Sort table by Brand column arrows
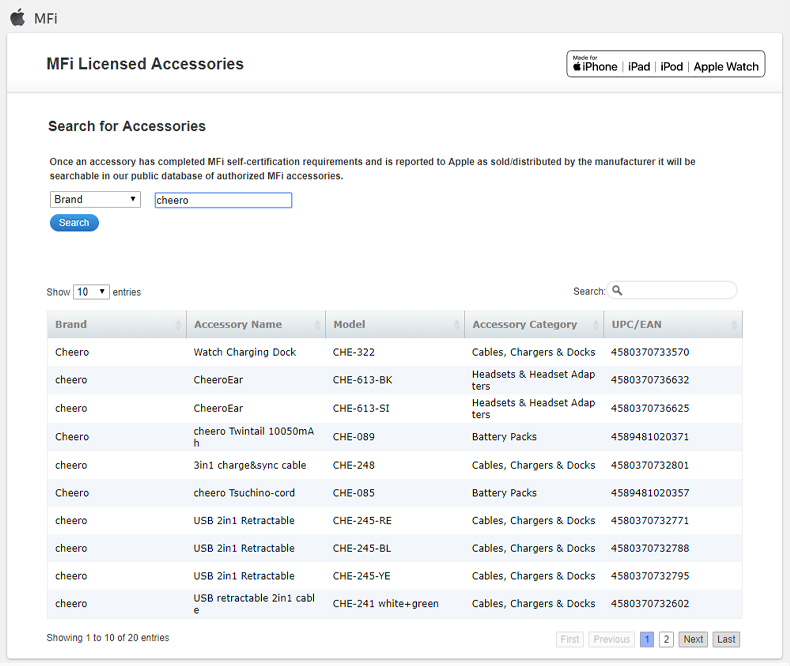 click(x=178, y=324)
